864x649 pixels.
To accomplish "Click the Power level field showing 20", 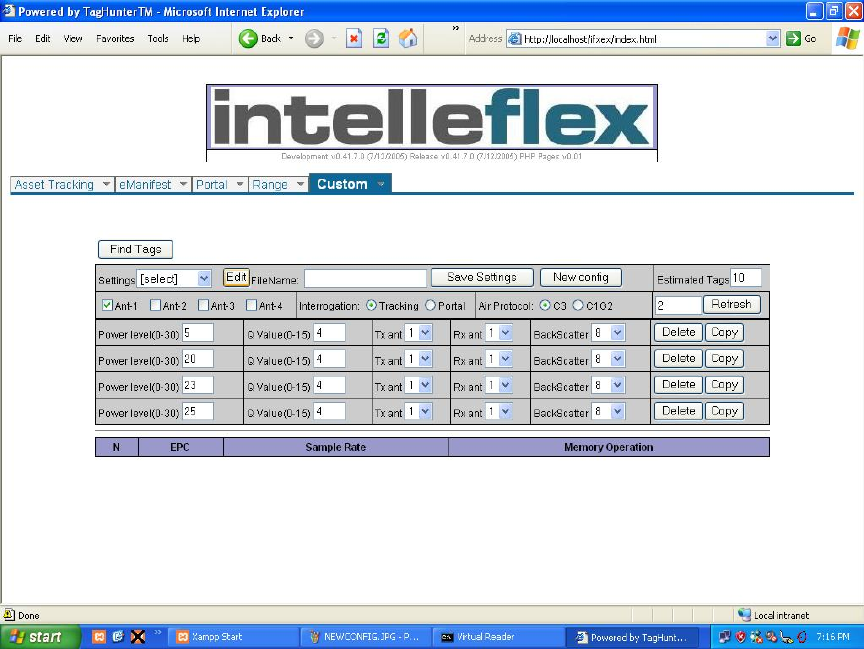I will coord(197,359).
